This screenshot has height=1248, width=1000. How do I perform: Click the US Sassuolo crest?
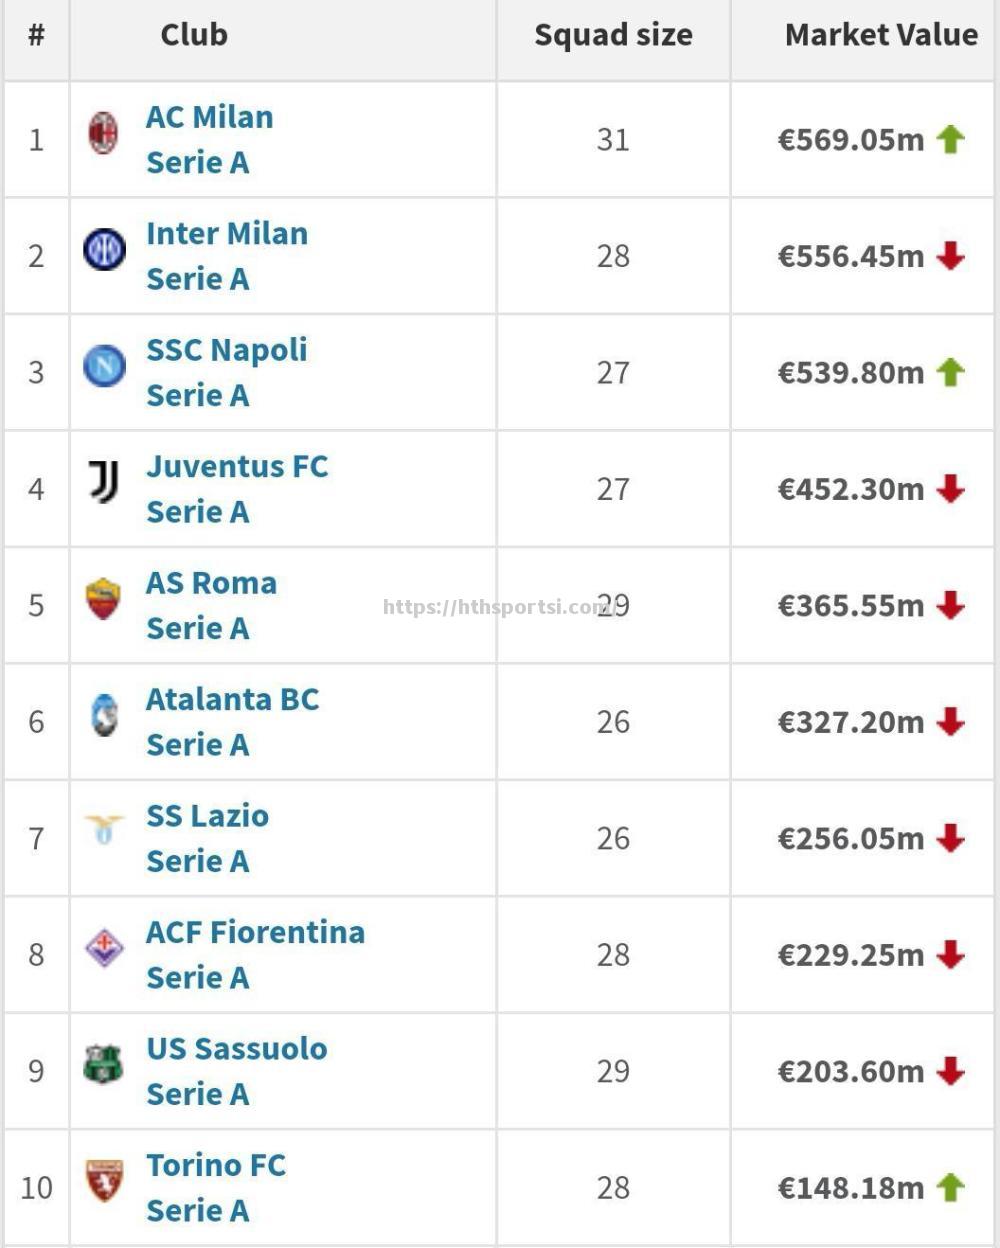click(x=103, y=1065)
